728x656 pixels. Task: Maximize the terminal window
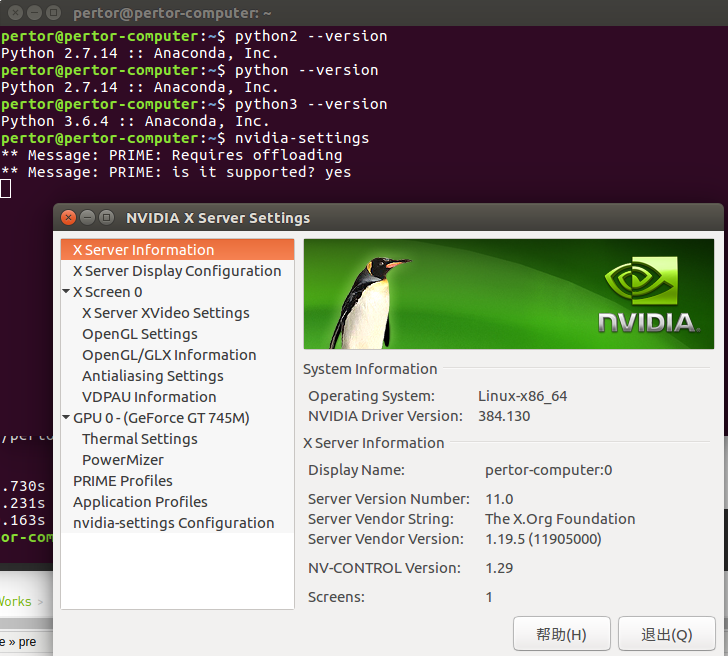pos(52,13)
